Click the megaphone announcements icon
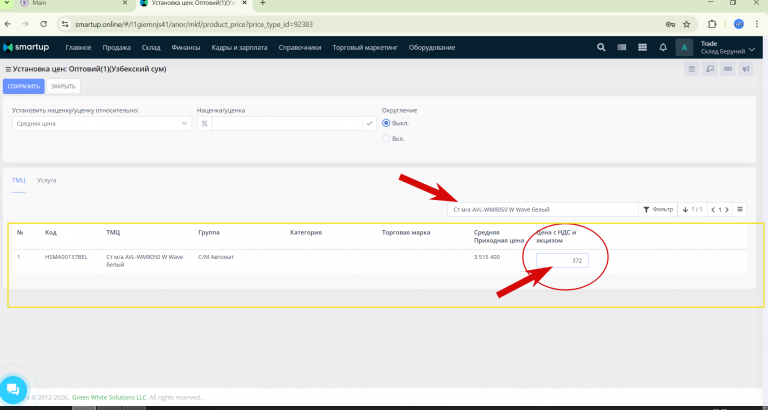768x410 pixels. click(x=746, y=70)
